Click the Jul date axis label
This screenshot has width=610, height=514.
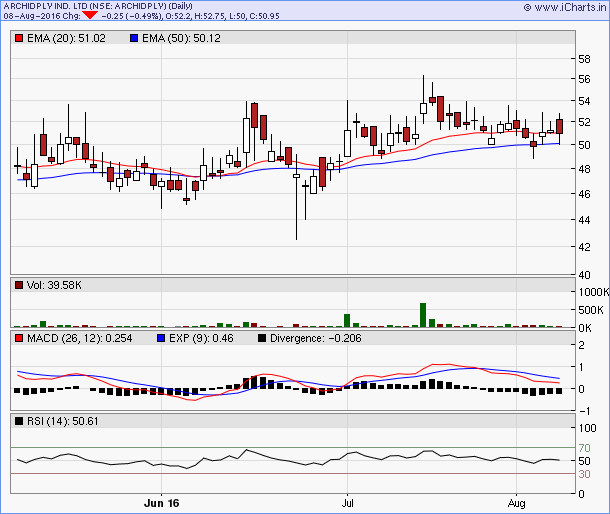[347, 503]
